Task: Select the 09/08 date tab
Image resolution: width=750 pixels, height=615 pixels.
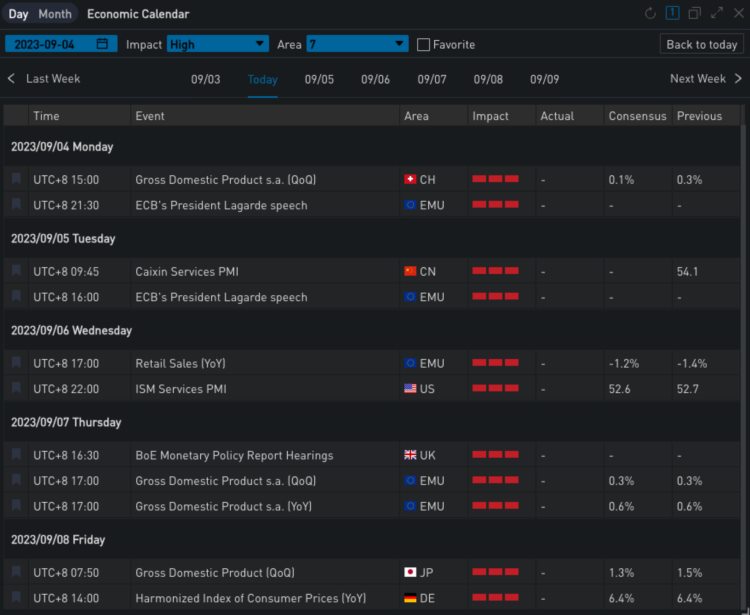Action: click(488, 79)
